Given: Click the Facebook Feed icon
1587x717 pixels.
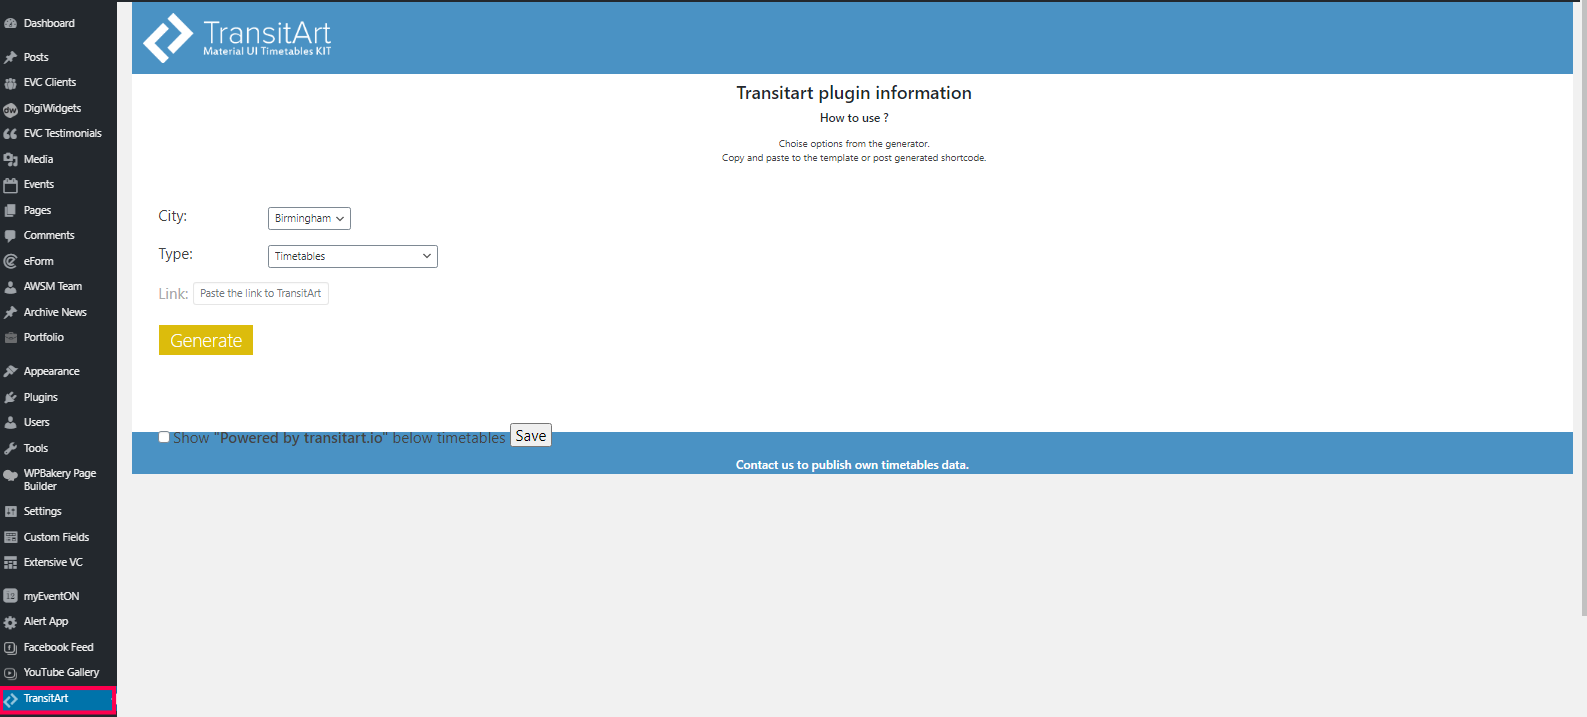Looking at the screenshot, I should (x=11, y=648).
